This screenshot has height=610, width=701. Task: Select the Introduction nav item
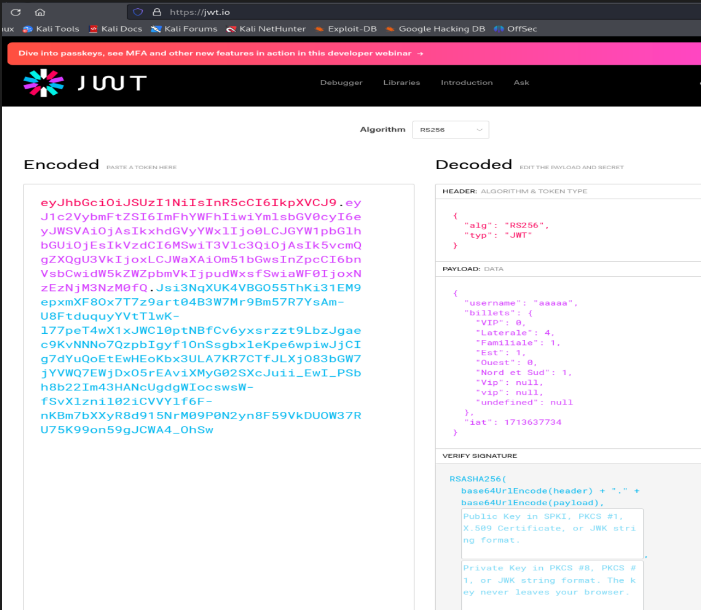pyautogui.click(x=466, y=83)
